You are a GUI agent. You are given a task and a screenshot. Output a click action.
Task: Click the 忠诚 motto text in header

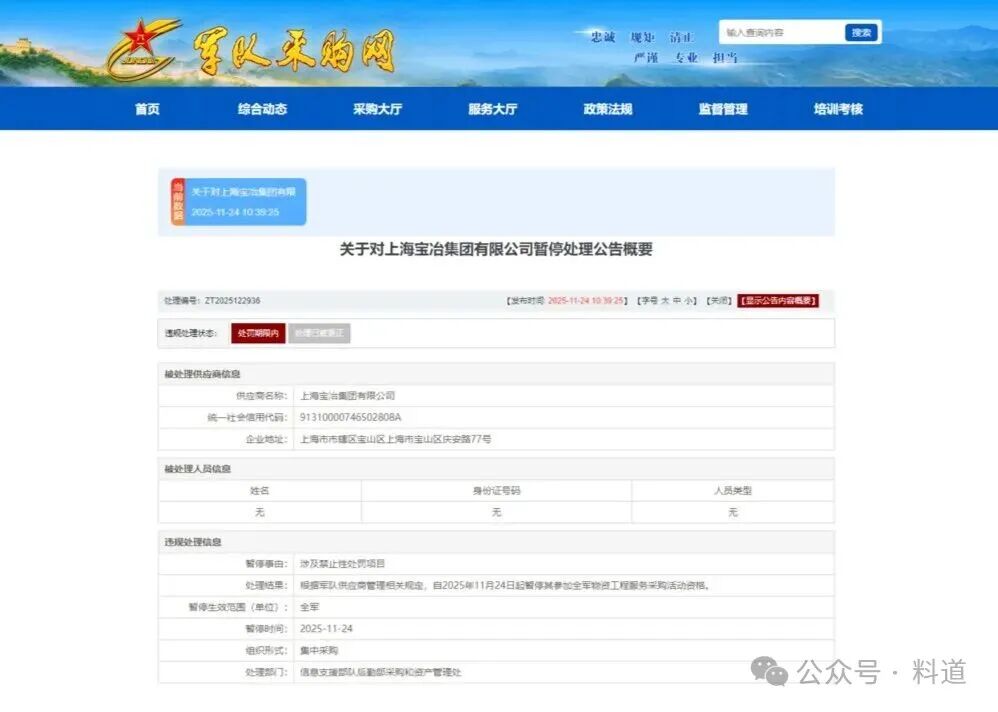pyautogui.click(x=603, y=37)
